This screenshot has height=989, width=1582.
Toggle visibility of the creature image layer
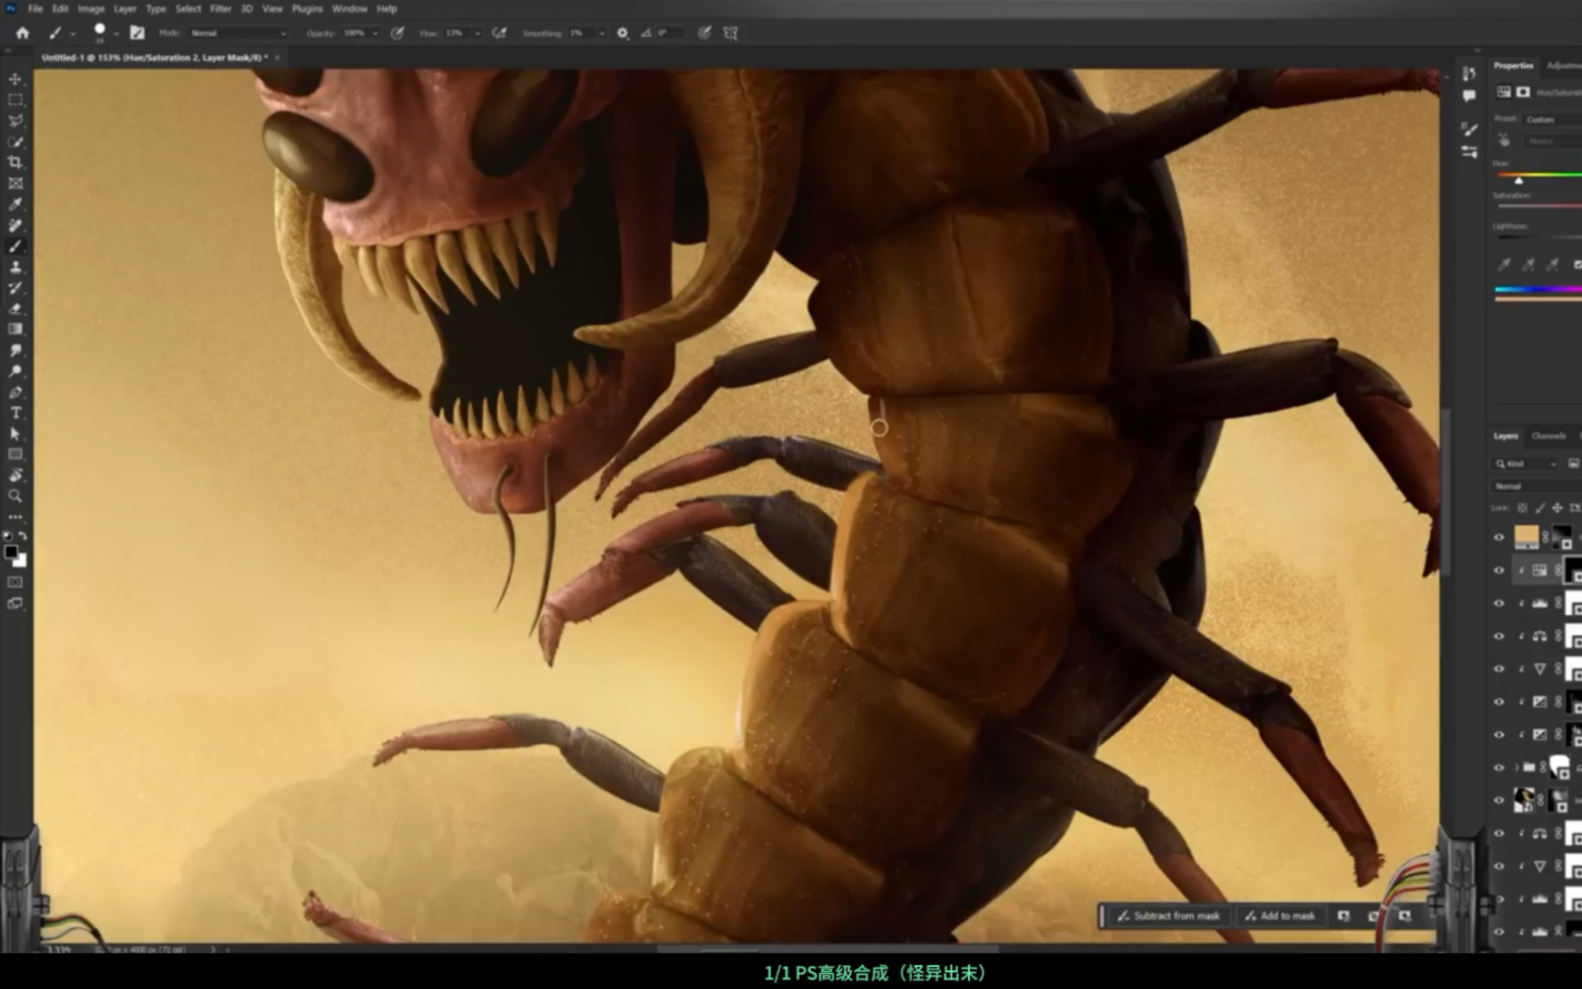click(1498, 800)
